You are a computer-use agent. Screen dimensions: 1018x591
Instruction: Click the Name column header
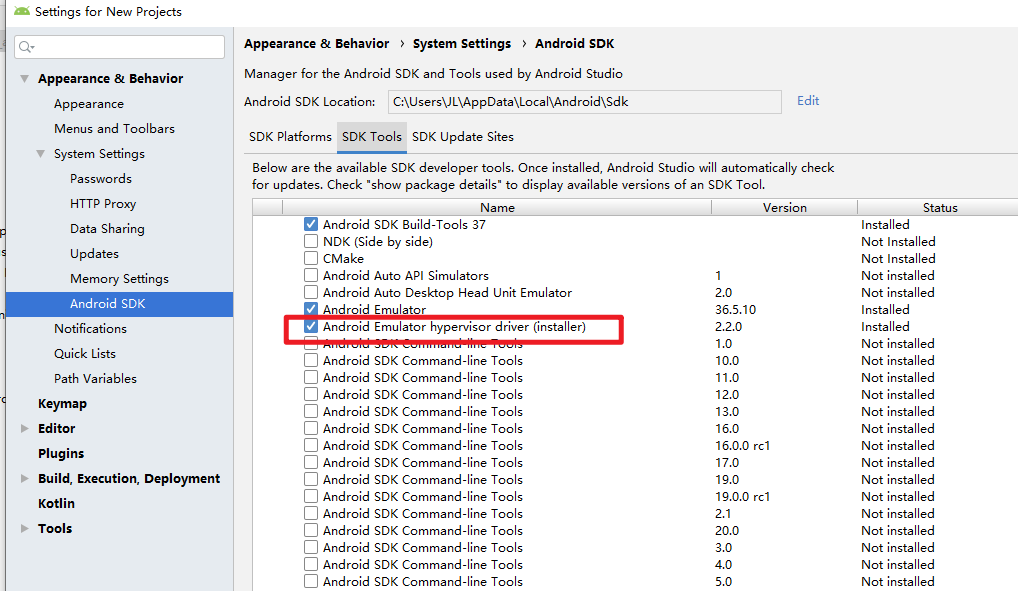point(497,208)
